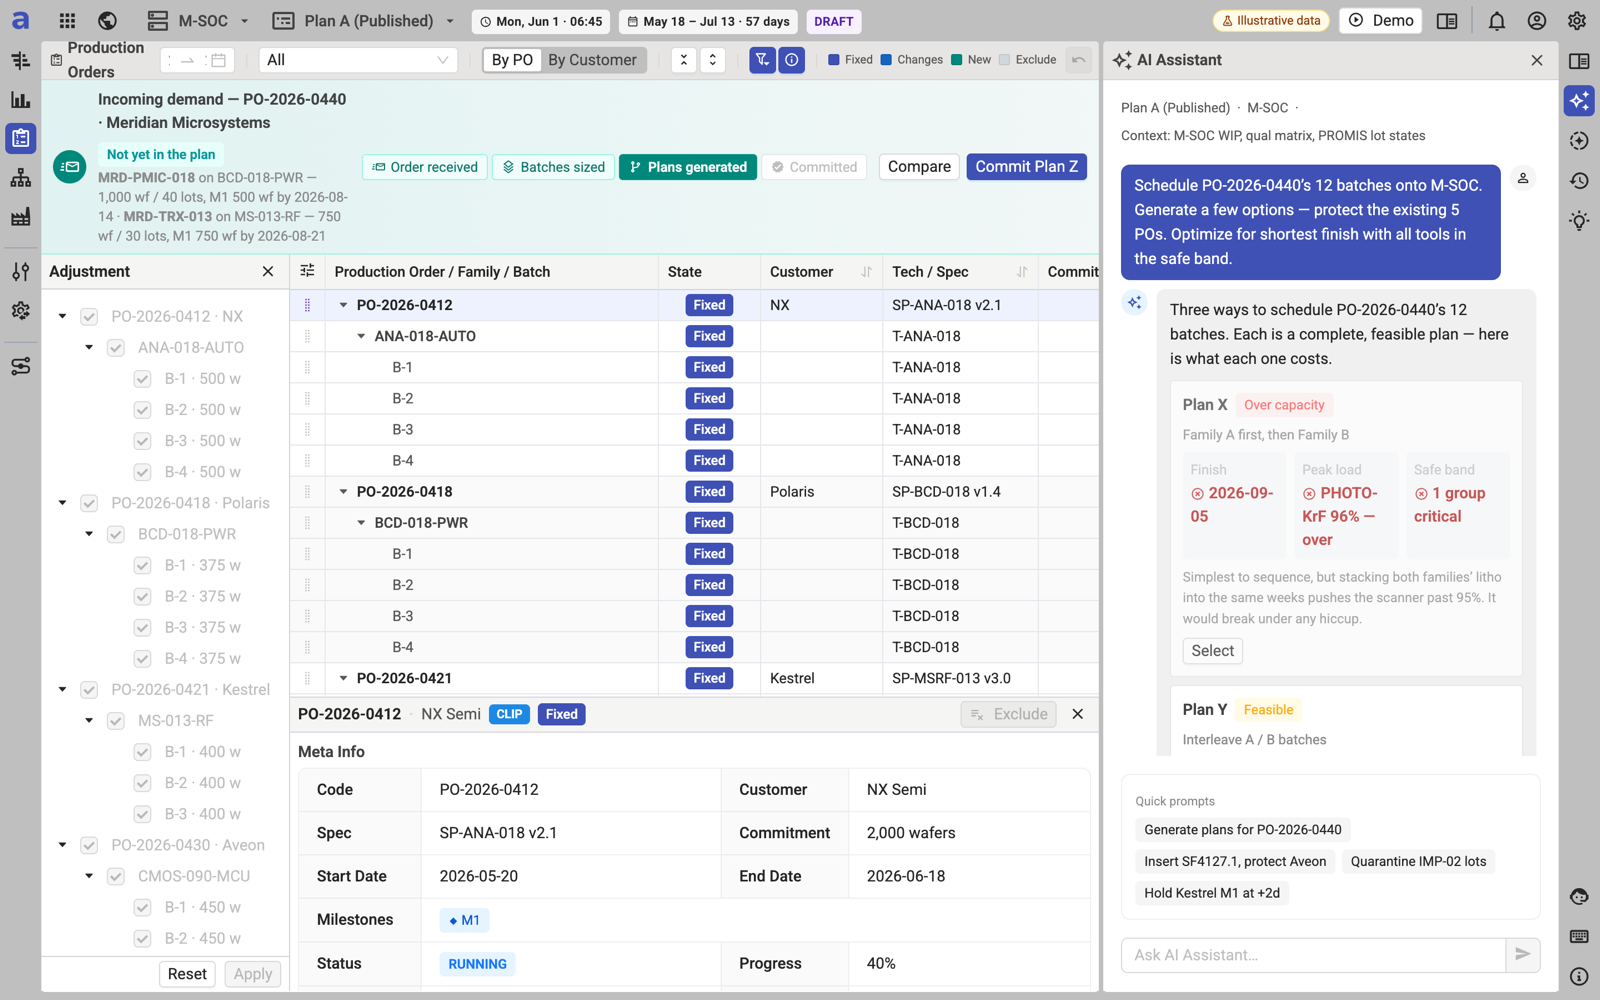
Task: Click the blue info icon in toolbar
Action: [x=792, y=60]
